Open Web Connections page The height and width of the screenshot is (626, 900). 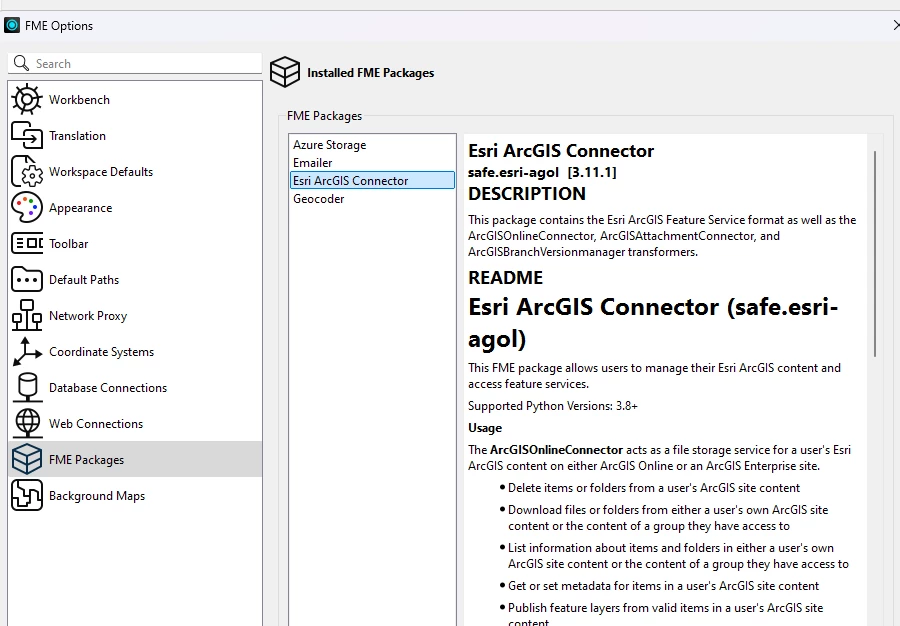tap(135, 423)
